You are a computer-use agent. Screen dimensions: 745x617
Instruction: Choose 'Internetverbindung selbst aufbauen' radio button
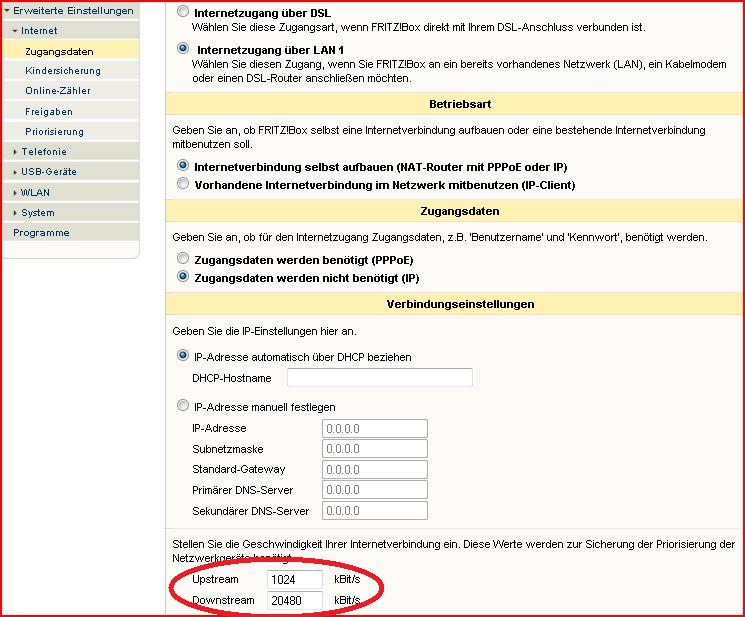point(183,167)
